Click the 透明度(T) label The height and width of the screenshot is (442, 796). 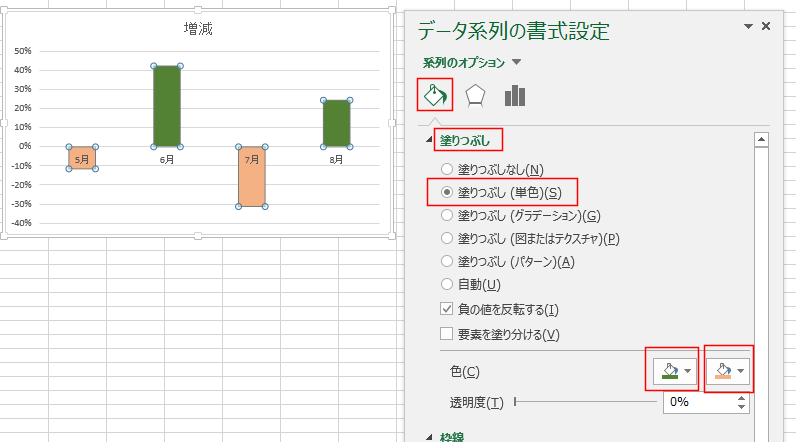click(x=476, y=402)
